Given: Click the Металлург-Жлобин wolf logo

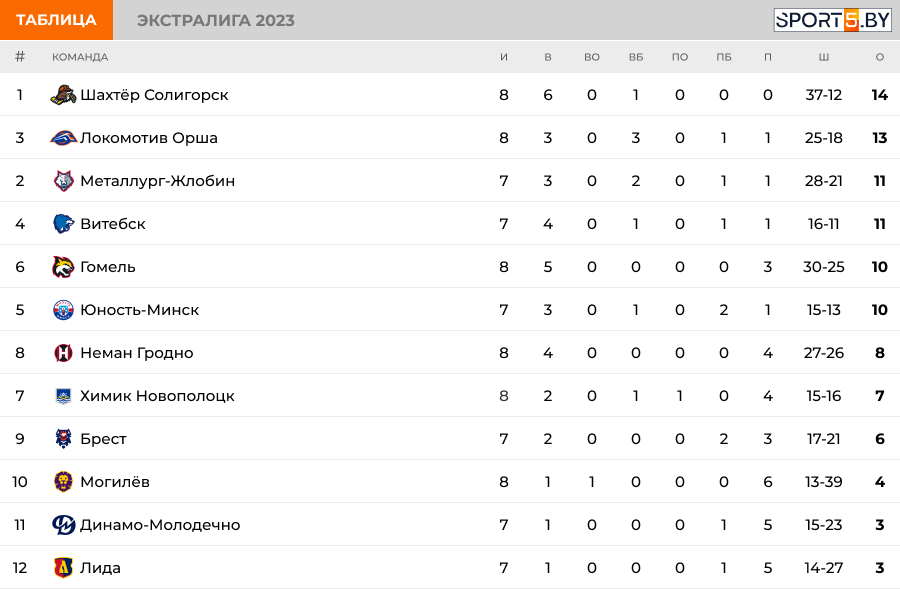Looking at the screenshot, I should [x=63, y=181].
